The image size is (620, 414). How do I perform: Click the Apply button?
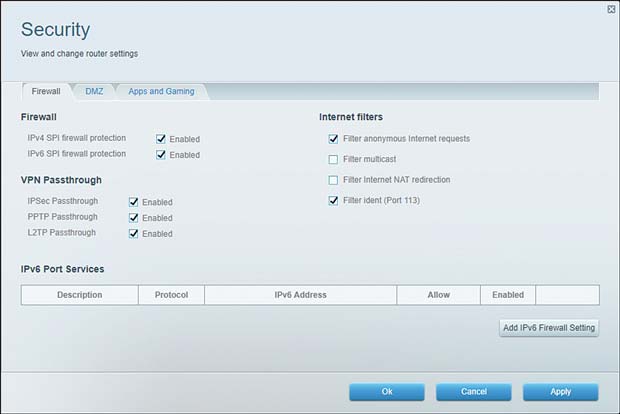pyautogui.click(x=560, y=391)
